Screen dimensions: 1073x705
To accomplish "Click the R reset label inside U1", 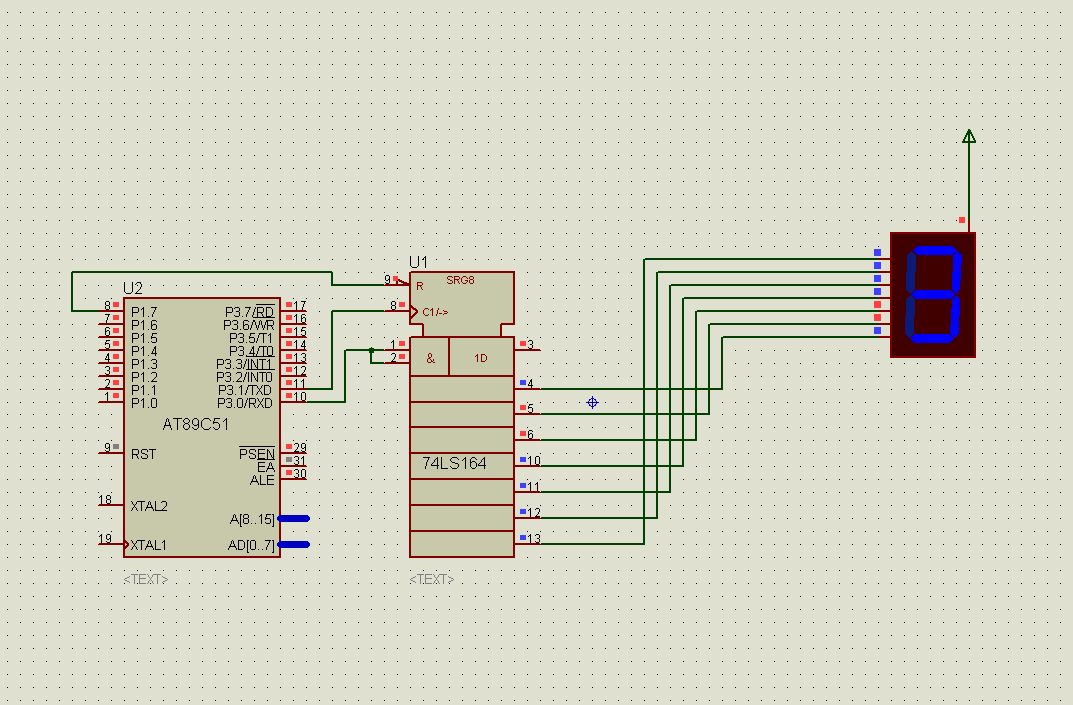I will (420, 286).
